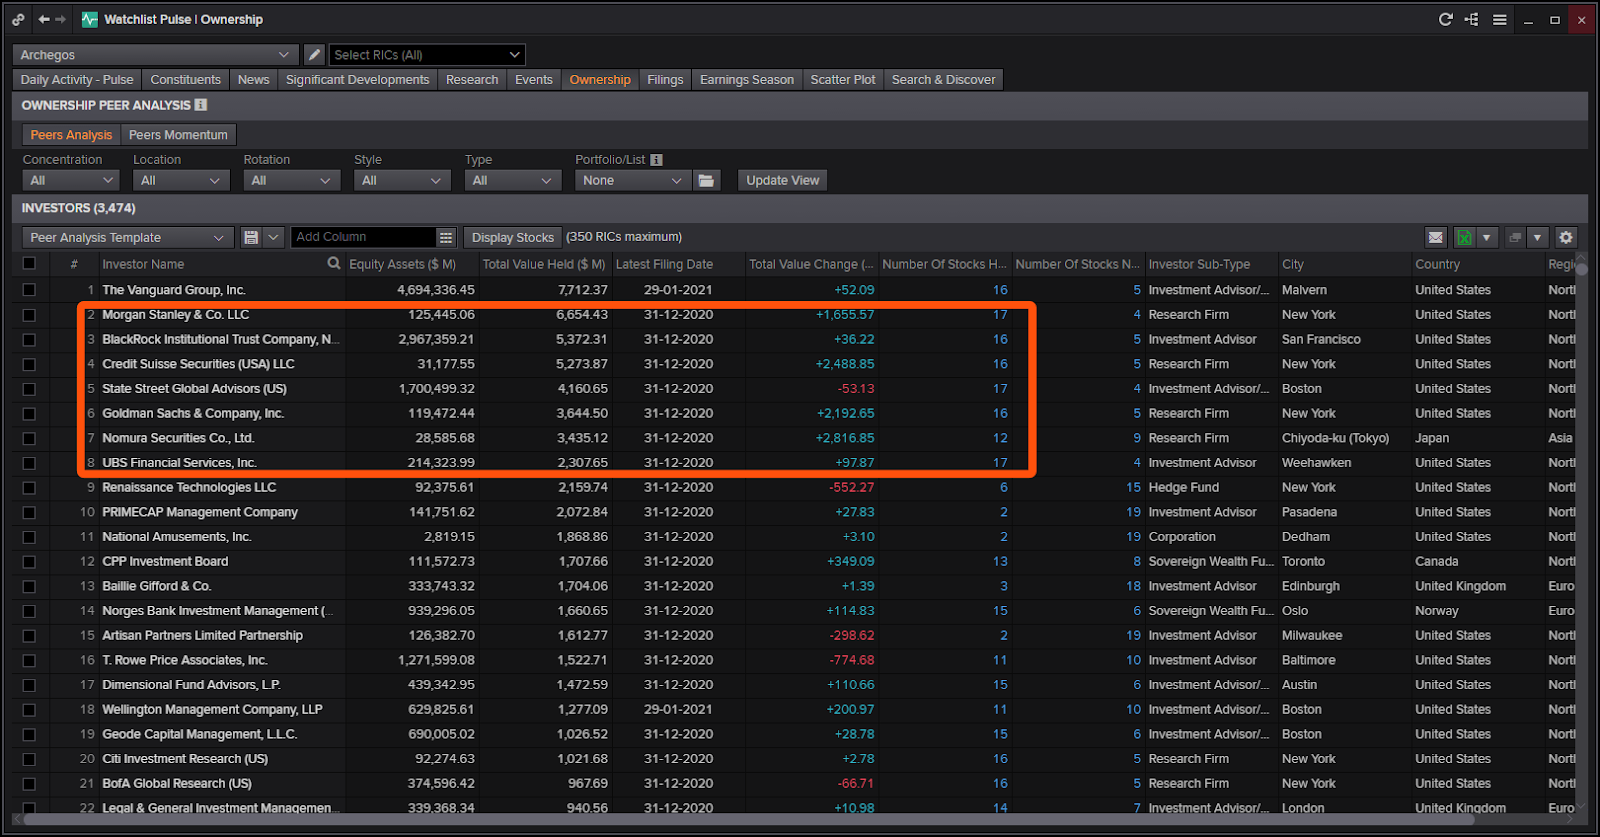Click the Earnings Season tab

tap(746, 80)
